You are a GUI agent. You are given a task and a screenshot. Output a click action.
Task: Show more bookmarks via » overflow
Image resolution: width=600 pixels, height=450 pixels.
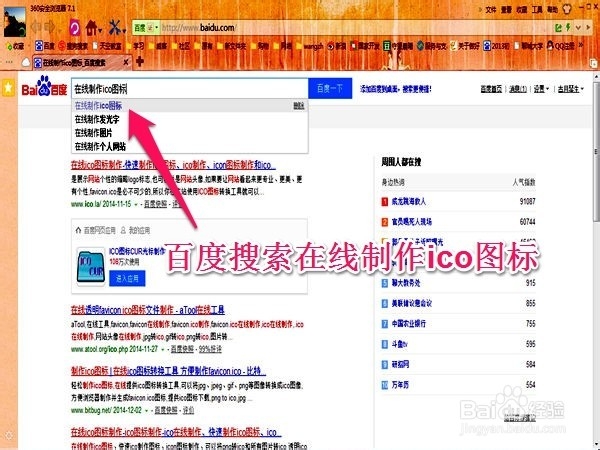(580, 46)
